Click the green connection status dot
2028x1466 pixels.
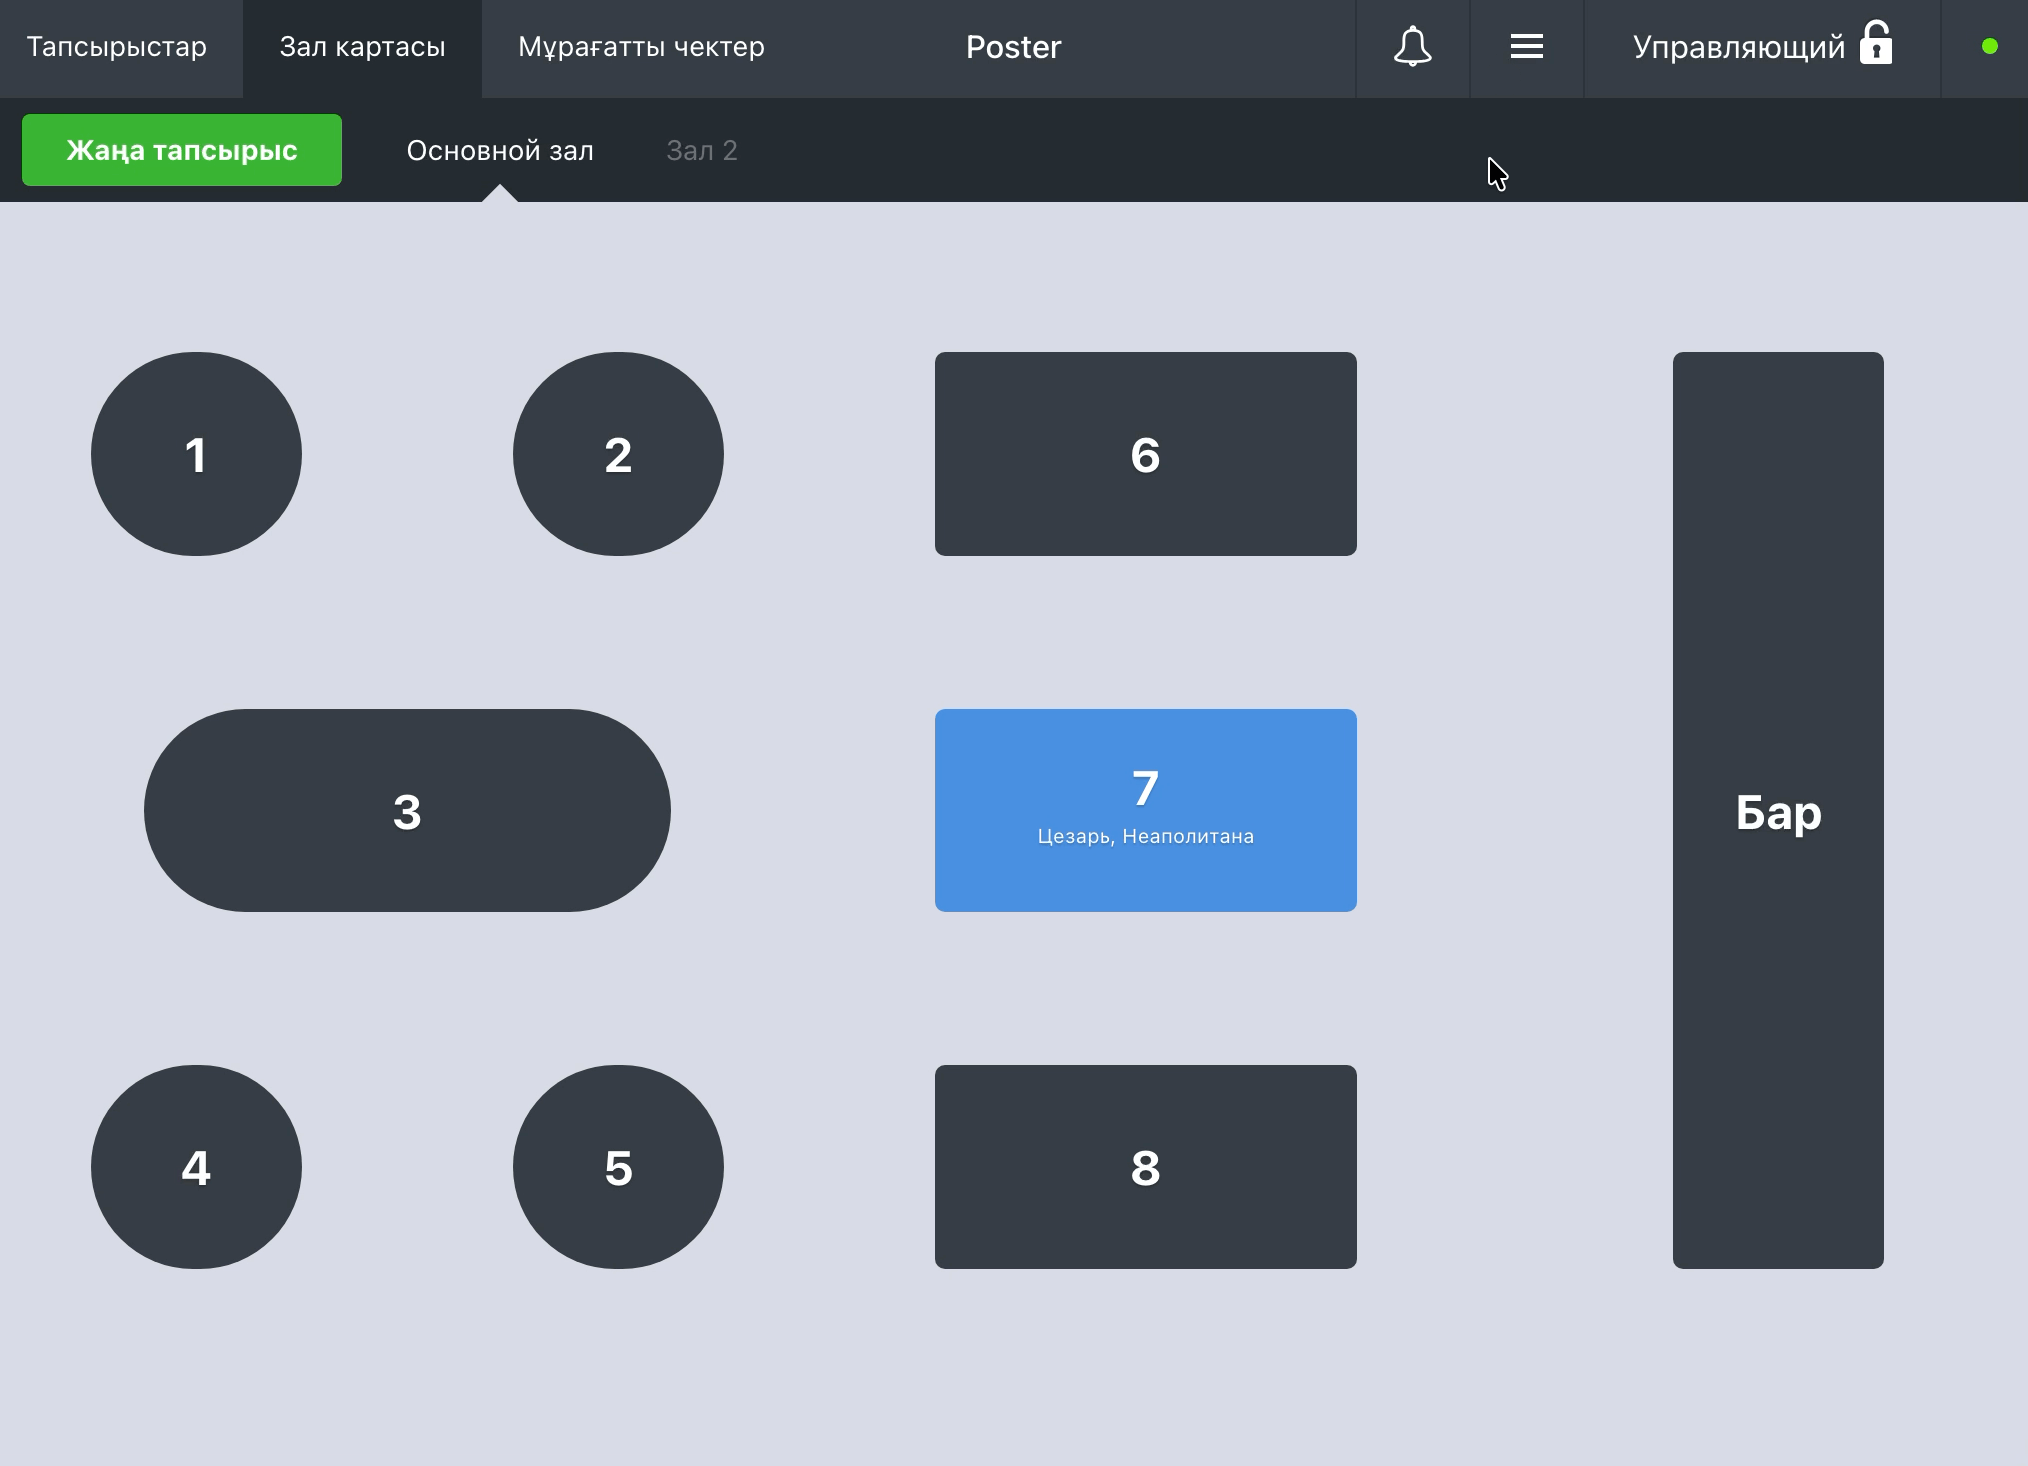[1989, 46]
